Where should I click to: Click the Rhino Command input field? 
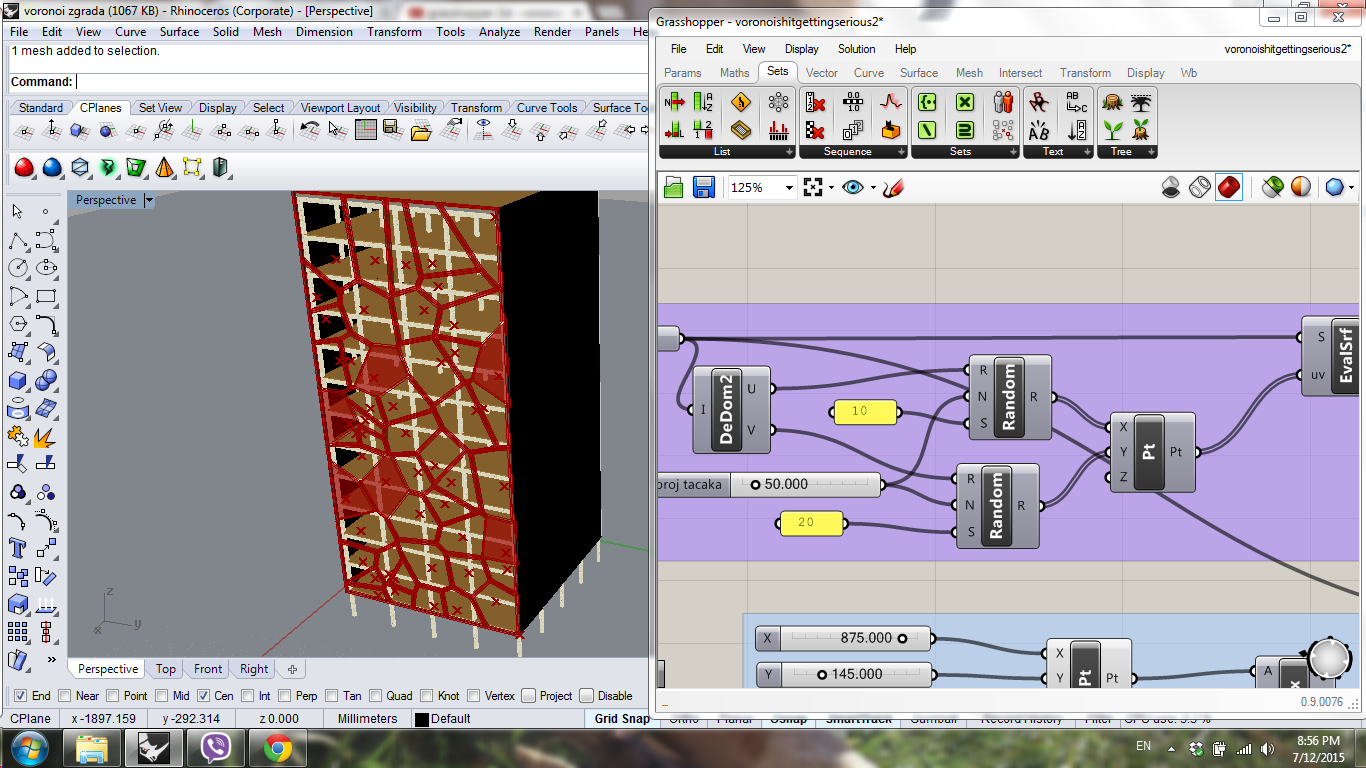click(x=362, y=82)
